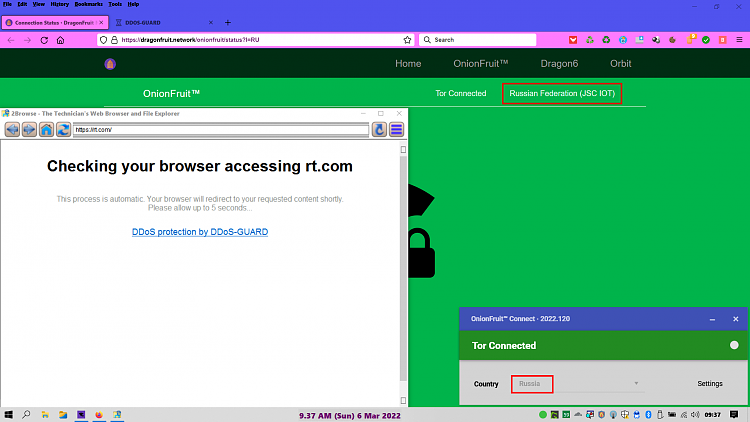
Task: Click the Firefox forward arrow
Action: 27,40
